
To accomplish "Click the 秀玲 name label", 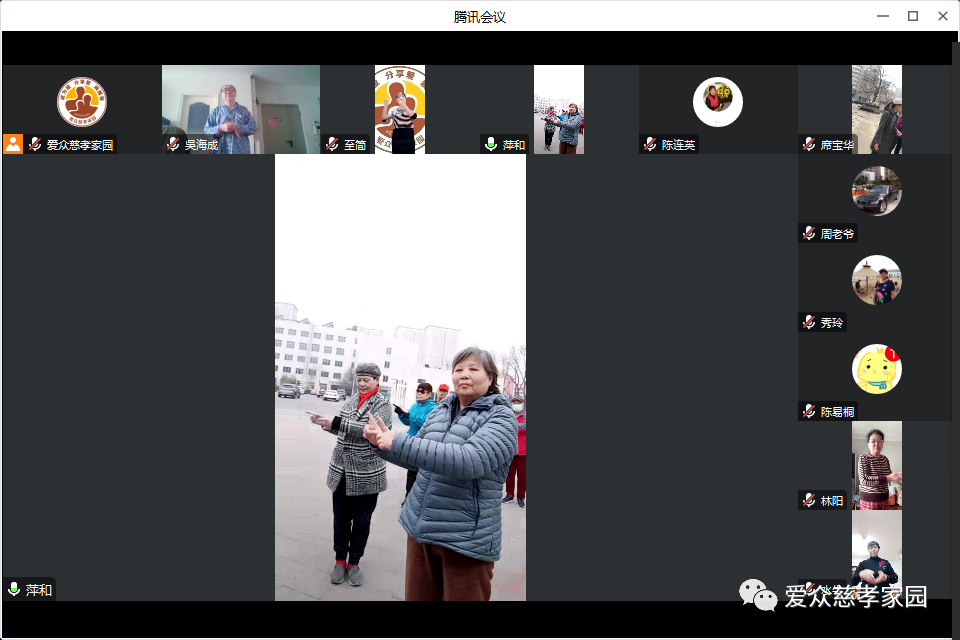I will tap(832, 323).
